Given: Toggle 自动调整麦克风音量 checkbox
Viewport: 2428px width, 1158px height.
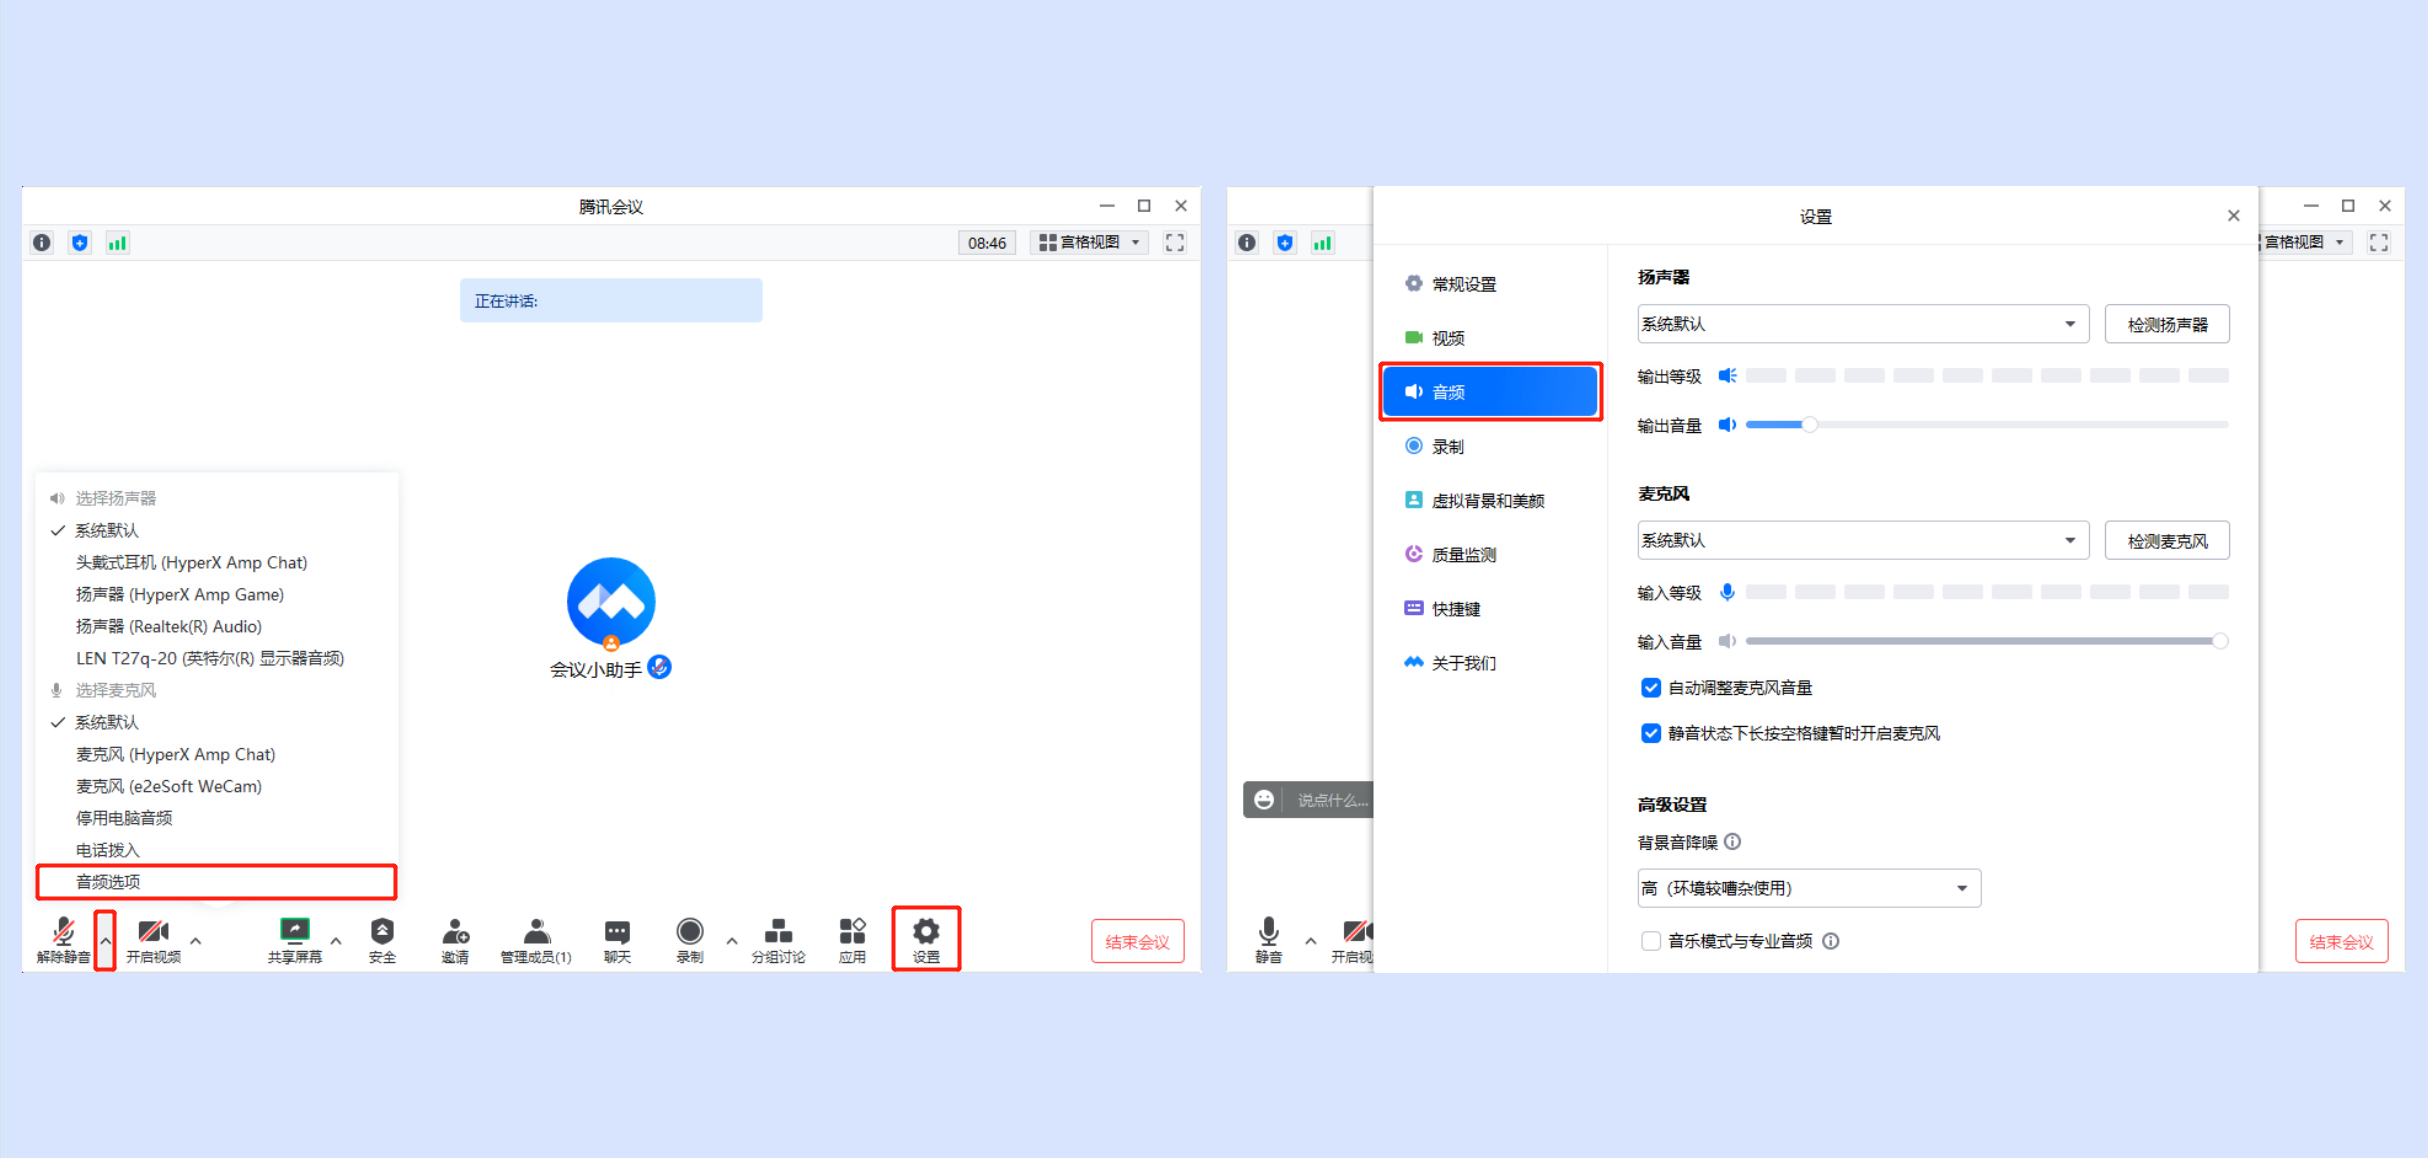Looking at the screenshot, I should point(1651,687).
